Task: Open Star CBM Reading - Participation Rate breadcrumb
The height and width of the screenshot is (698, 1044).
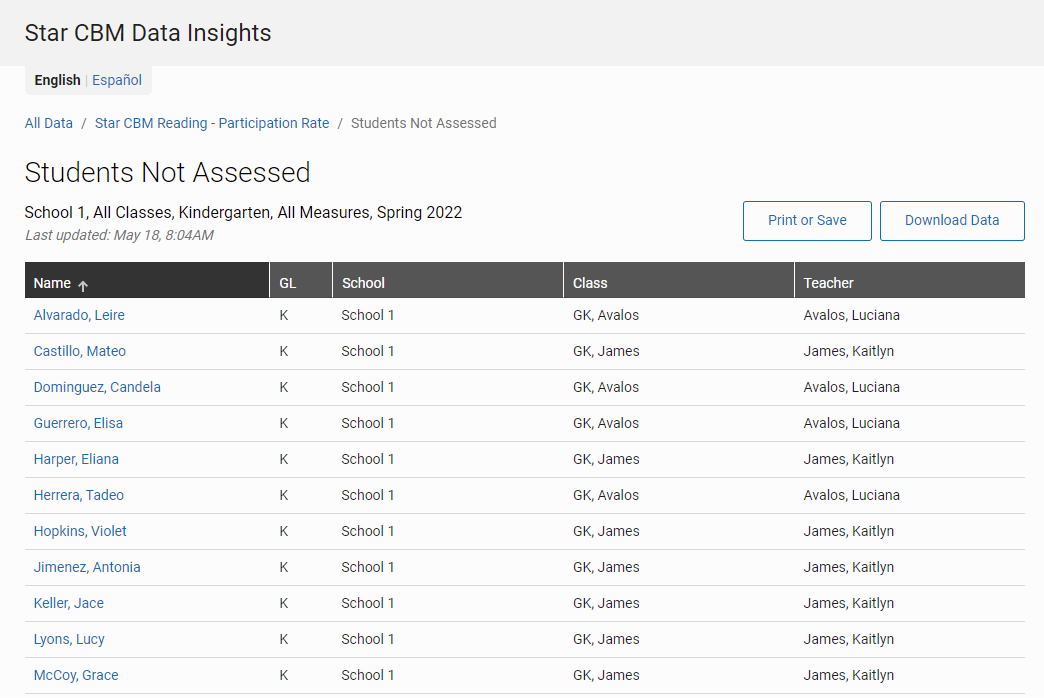Action: pyautogui.click(x=212, y=123)
